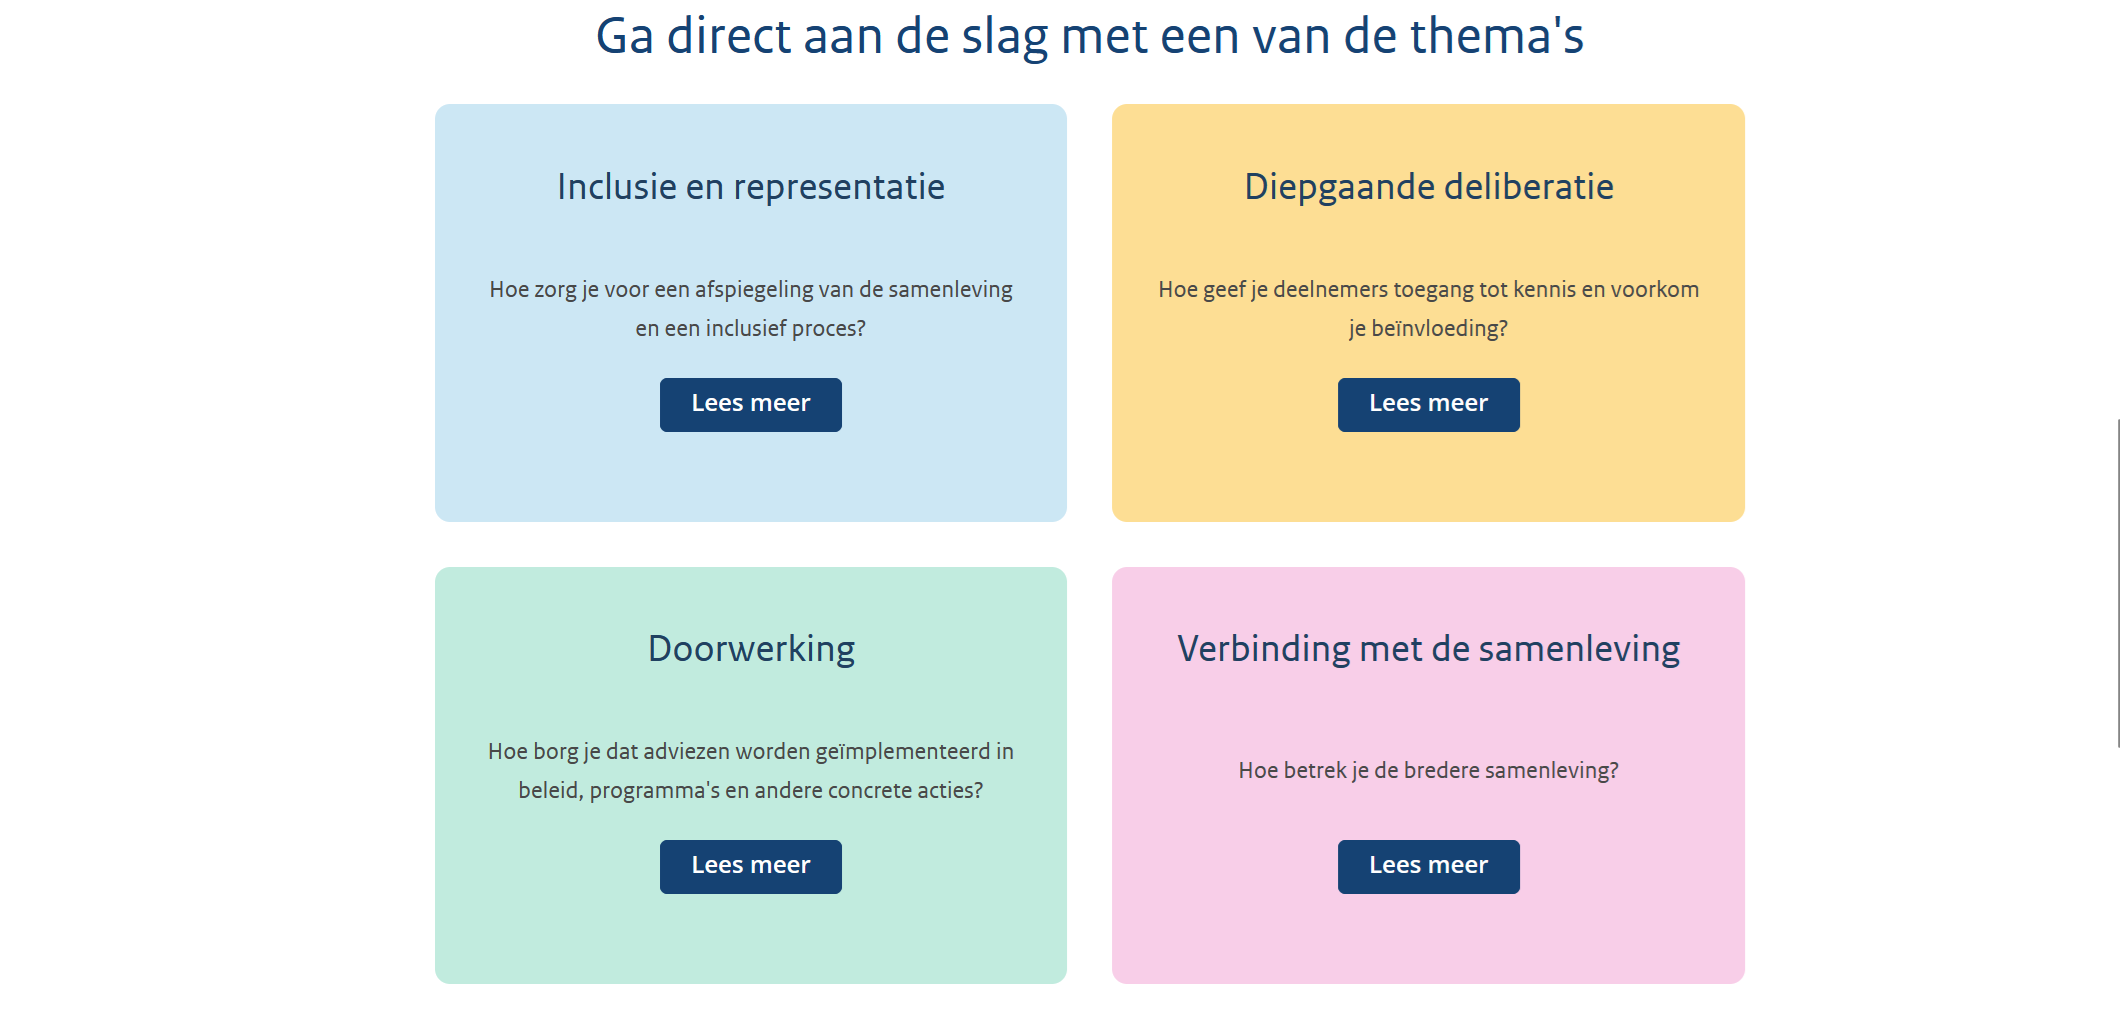Click Lees meer under Inclusie en representatie
2120x1012 pixels.
[x=750, y=404]
